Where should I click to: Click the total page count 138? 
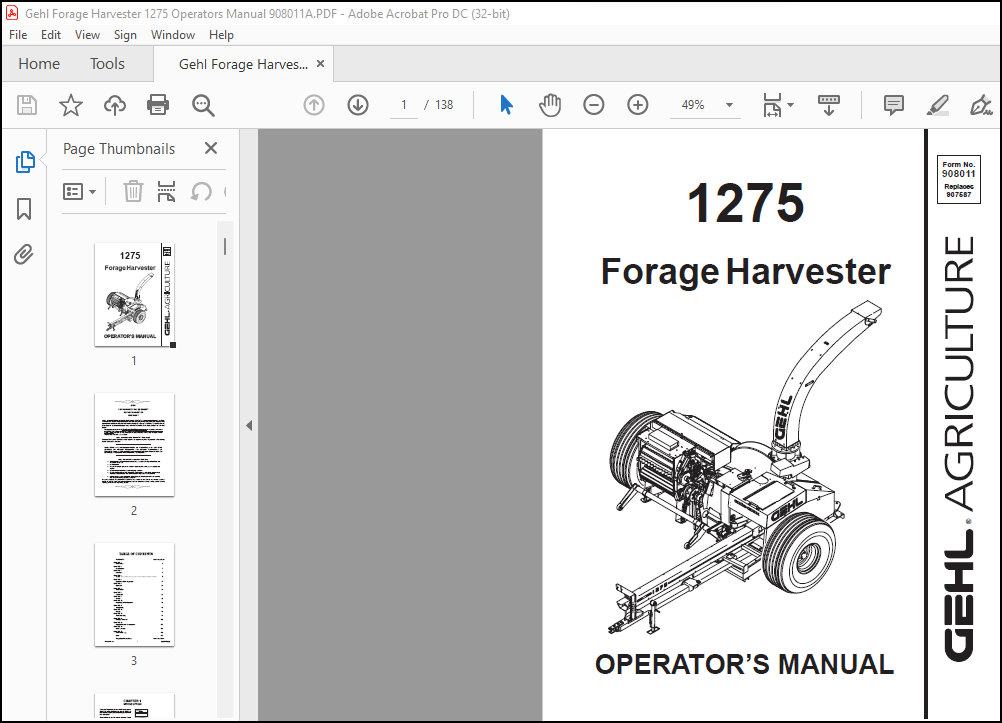tap(444, 105)
